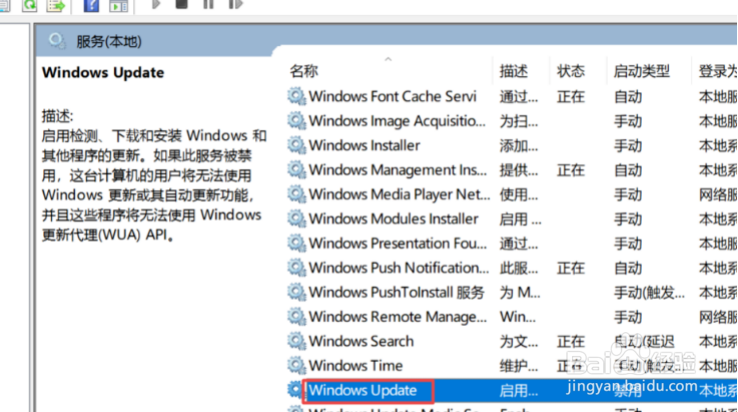Click the green Refresh toolbar icon
This screenshot has height=412, width=738.
tap(29, 5)
